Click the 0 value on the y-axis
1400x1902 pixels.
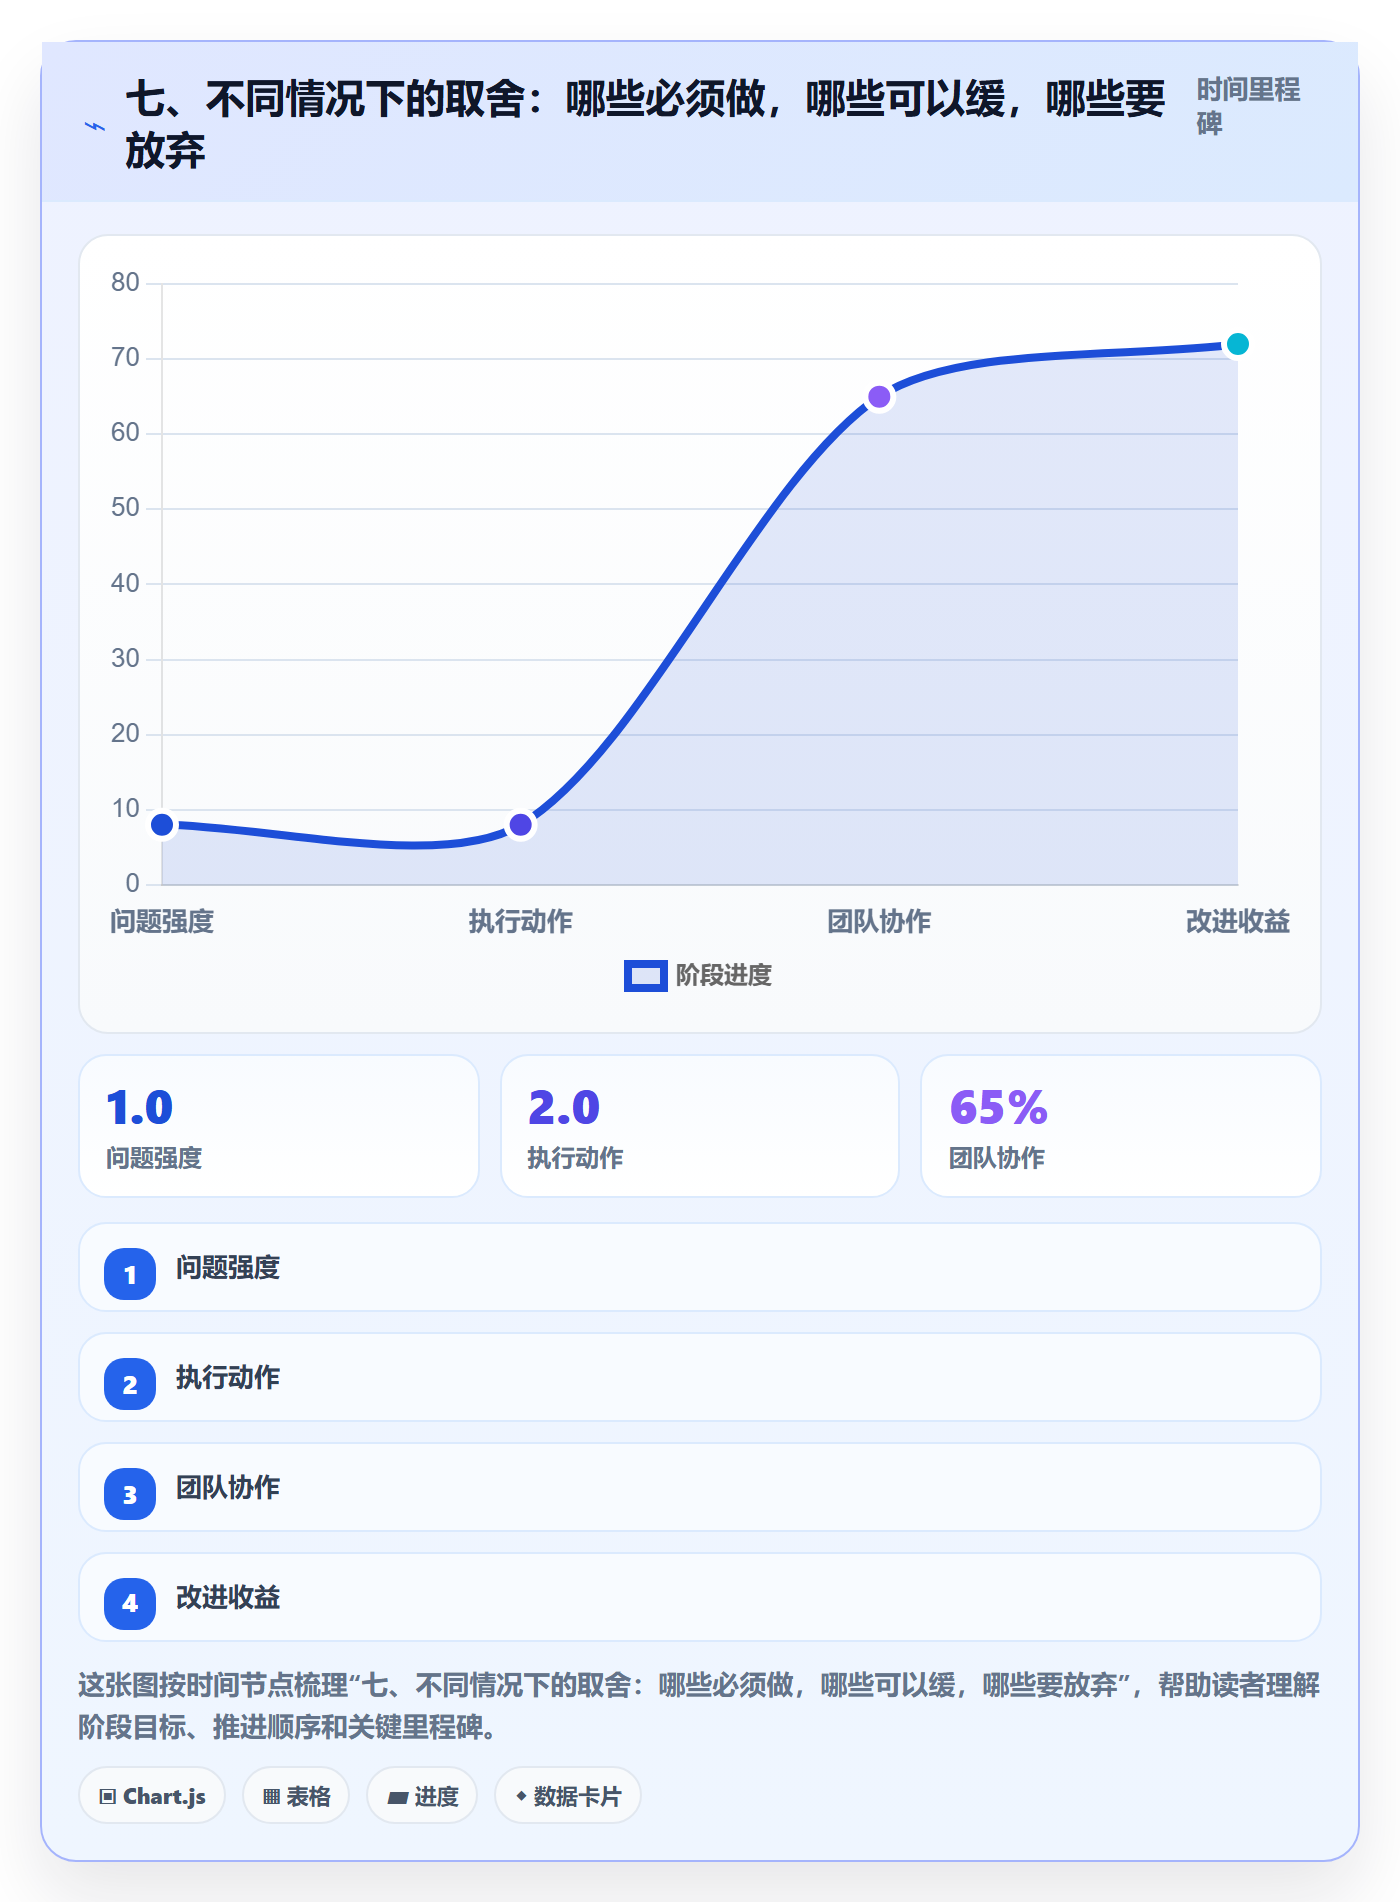132,884
